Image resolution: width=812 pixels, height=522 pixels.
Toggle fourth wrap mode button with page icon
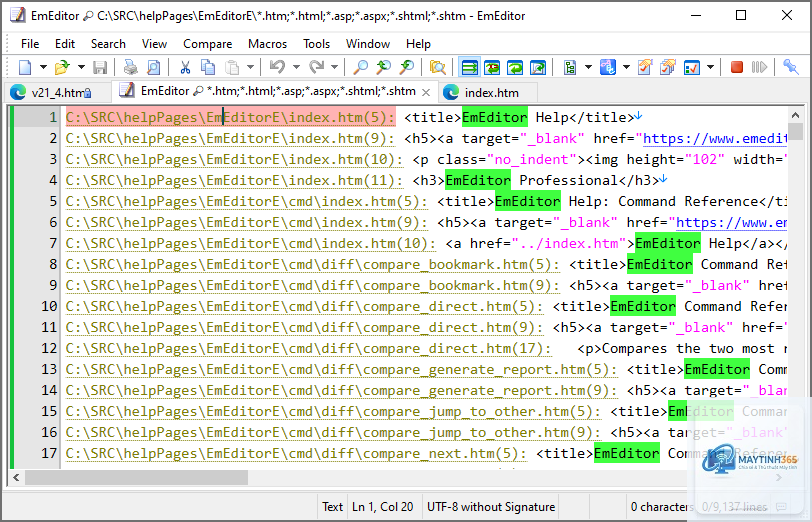pyautogui.click(x=538, y=67)
